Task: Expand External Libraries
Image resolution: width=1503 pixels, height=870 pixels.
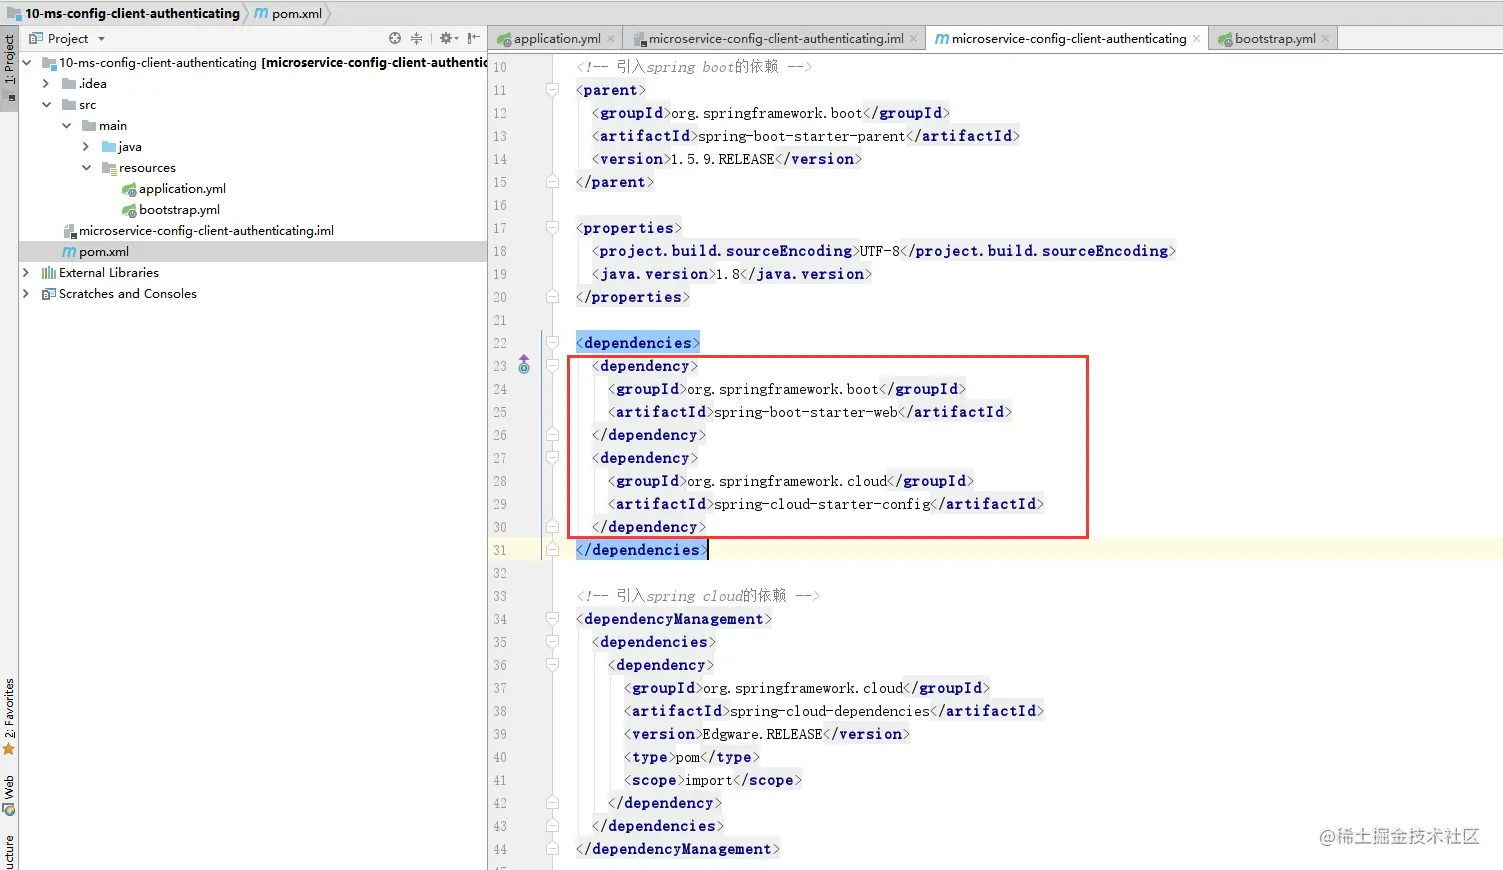Action: pos(26,273)
